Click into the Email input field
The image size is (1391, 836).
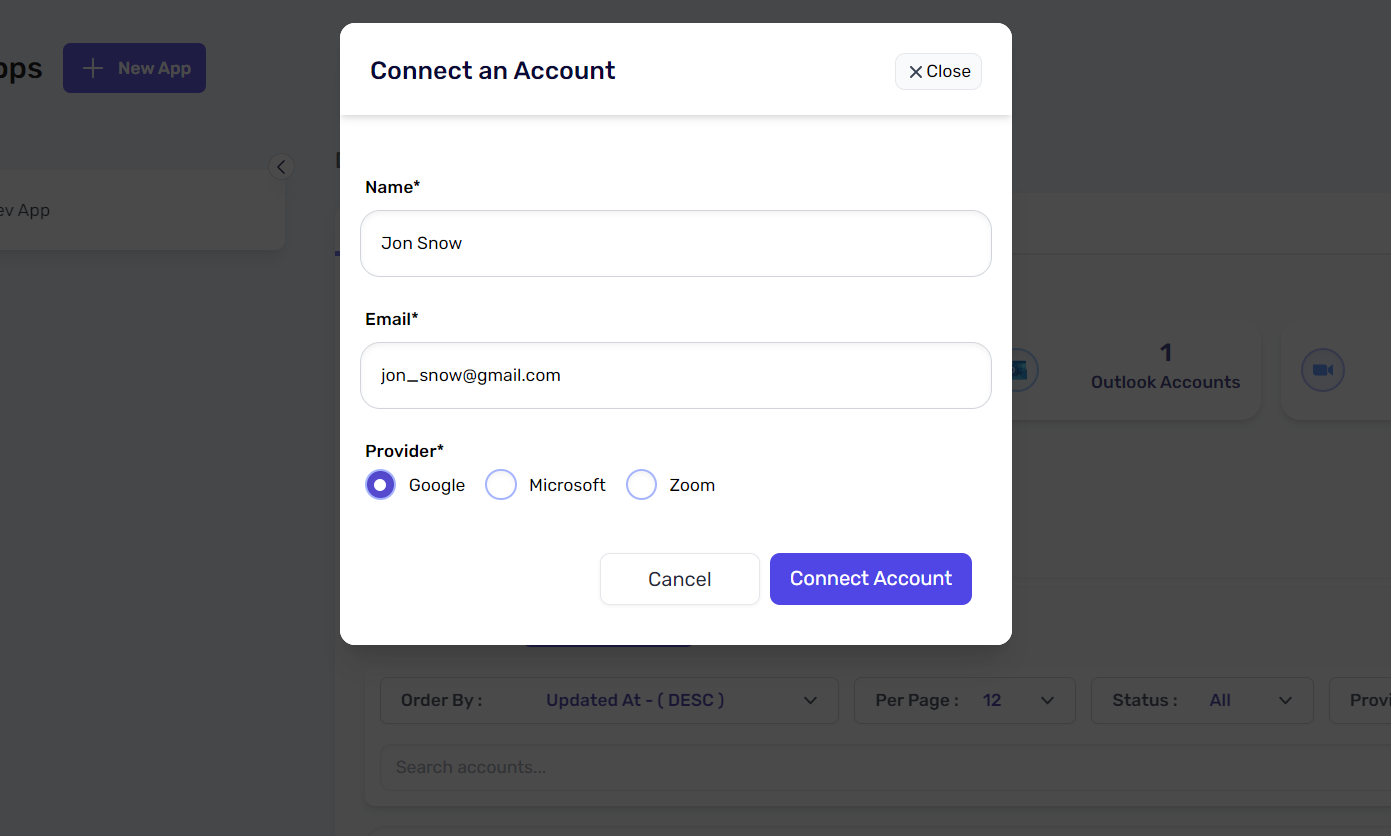coord(675,376)
